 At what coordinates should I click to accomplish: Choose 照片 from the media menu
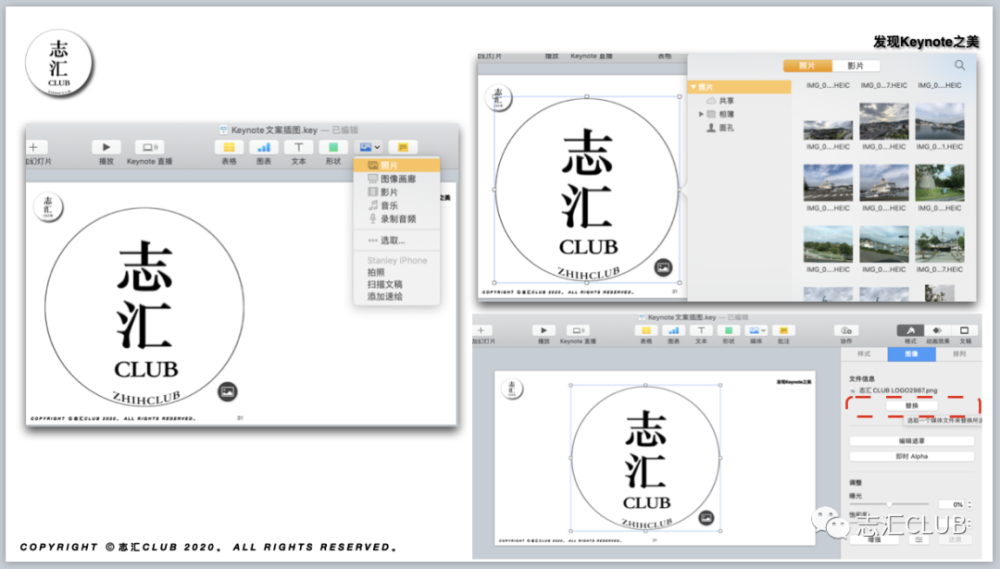[x=397, y=165]
